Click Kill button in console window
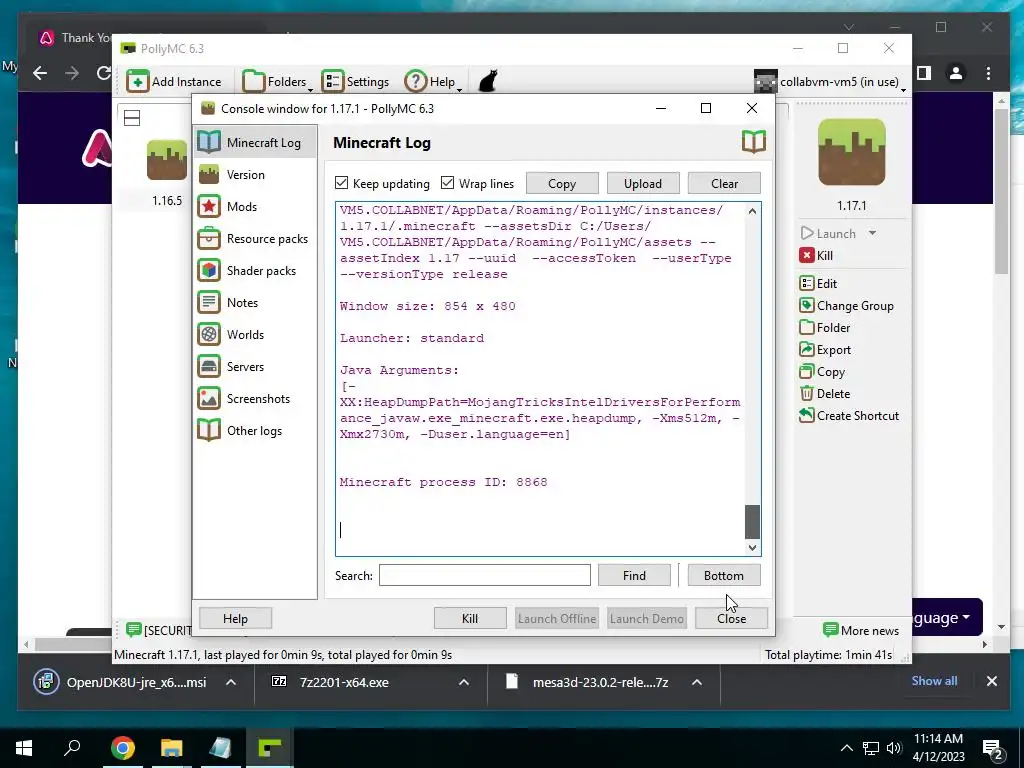 (470, 618)
